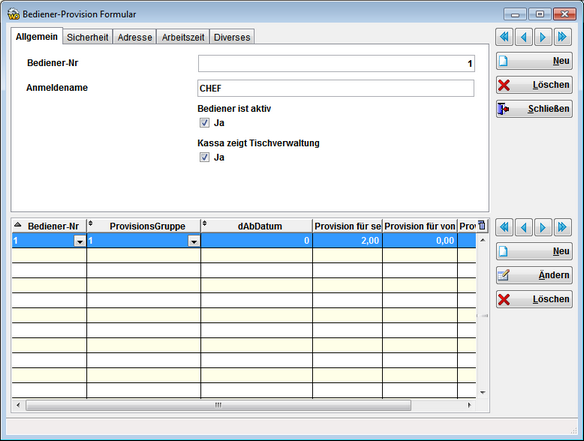Select the cell showing 0,00

click(x=420, y=241)
